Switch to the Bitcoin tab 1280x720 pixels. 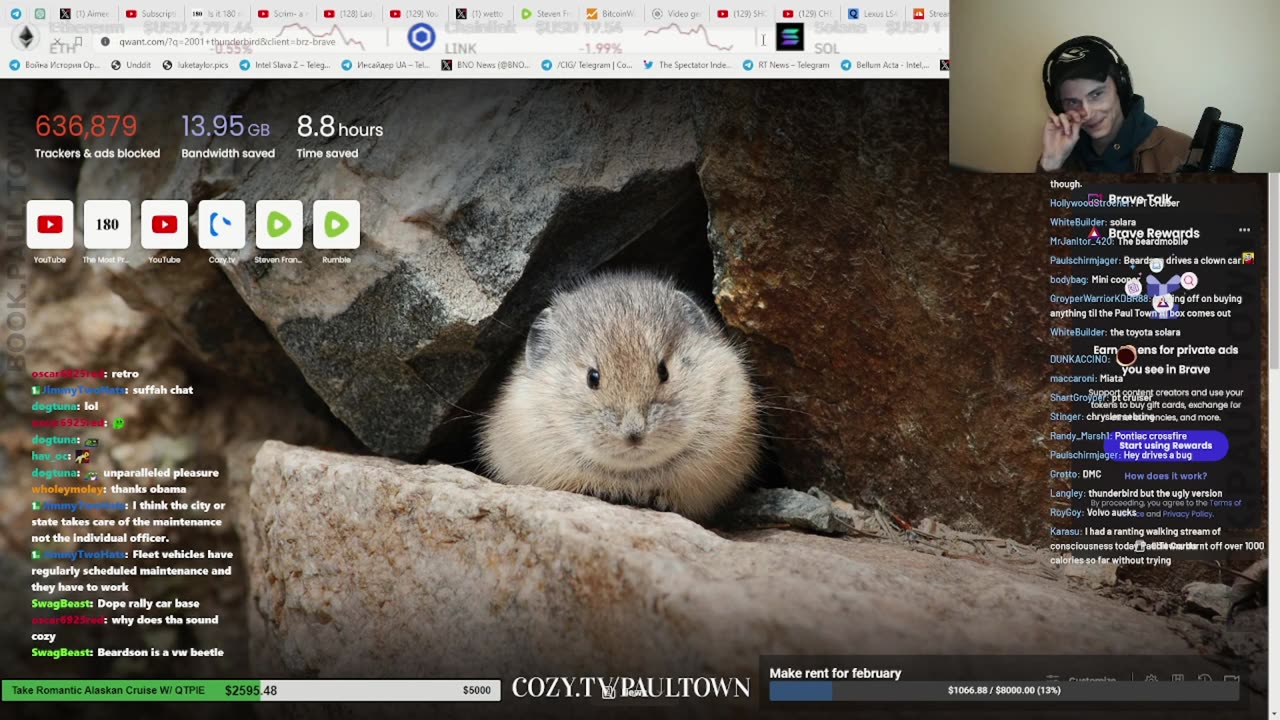tap(610, 14)
